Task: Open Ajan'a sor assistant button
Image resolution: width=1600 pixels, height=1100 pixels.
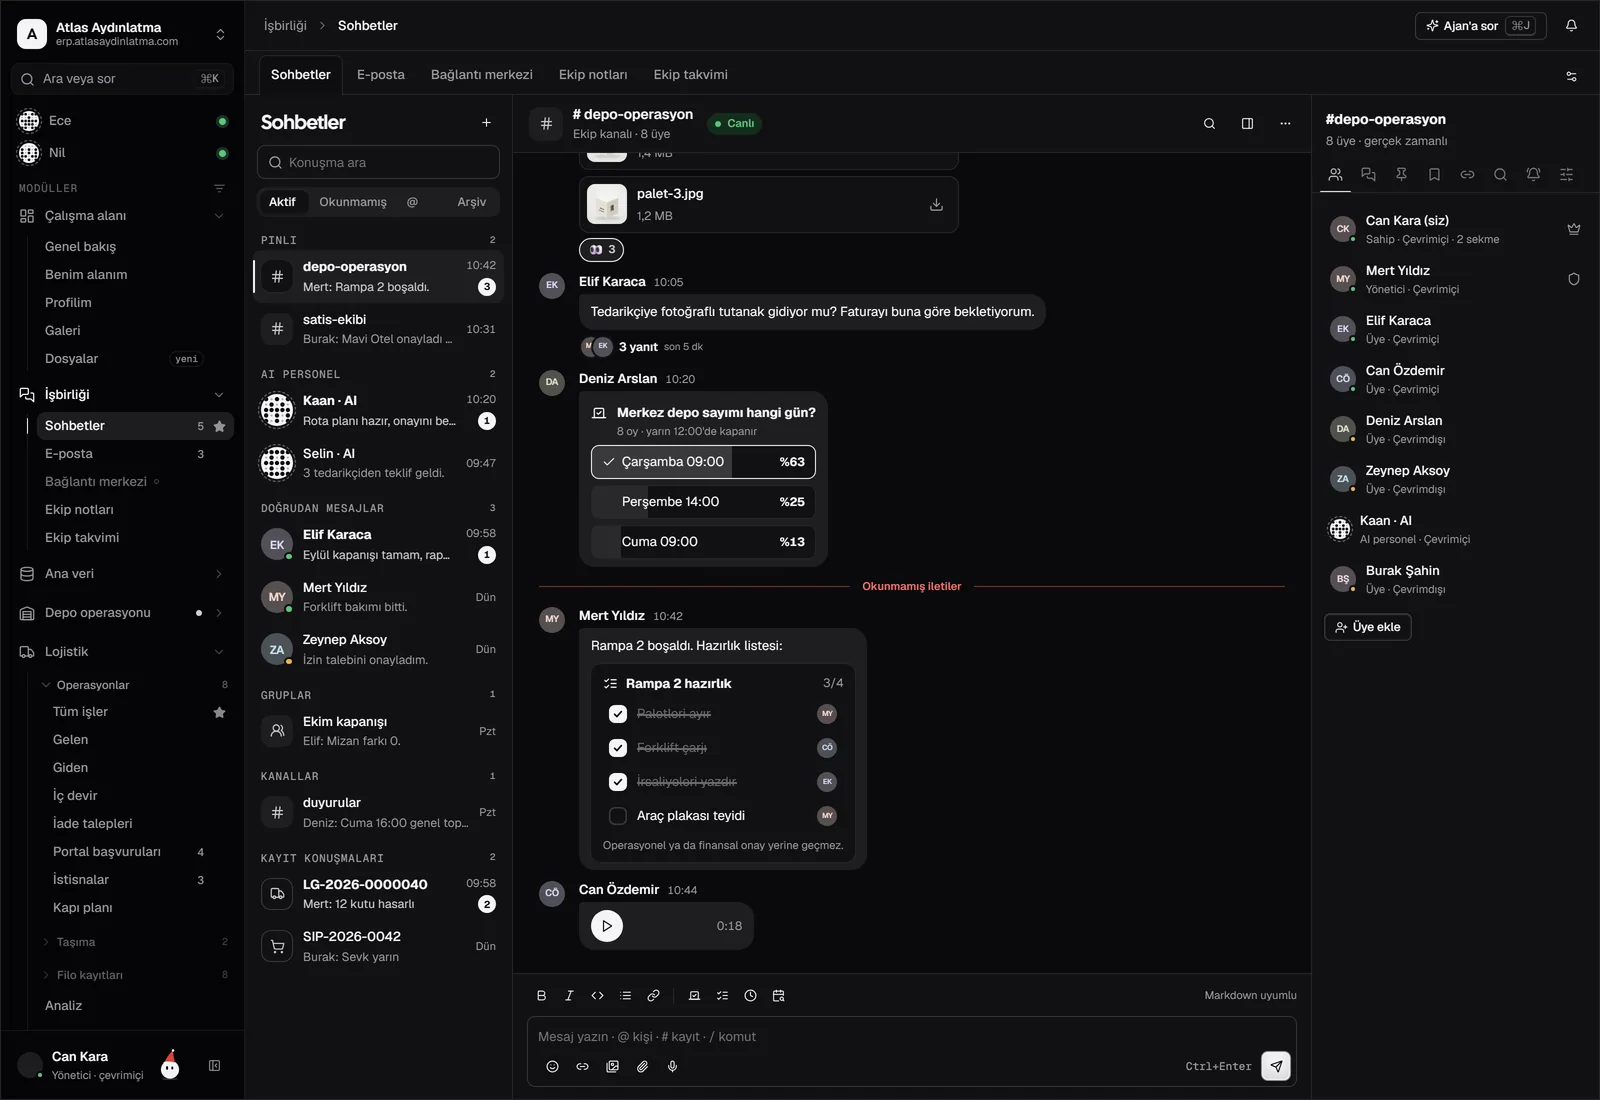Action: click(x=1480, y=26)
